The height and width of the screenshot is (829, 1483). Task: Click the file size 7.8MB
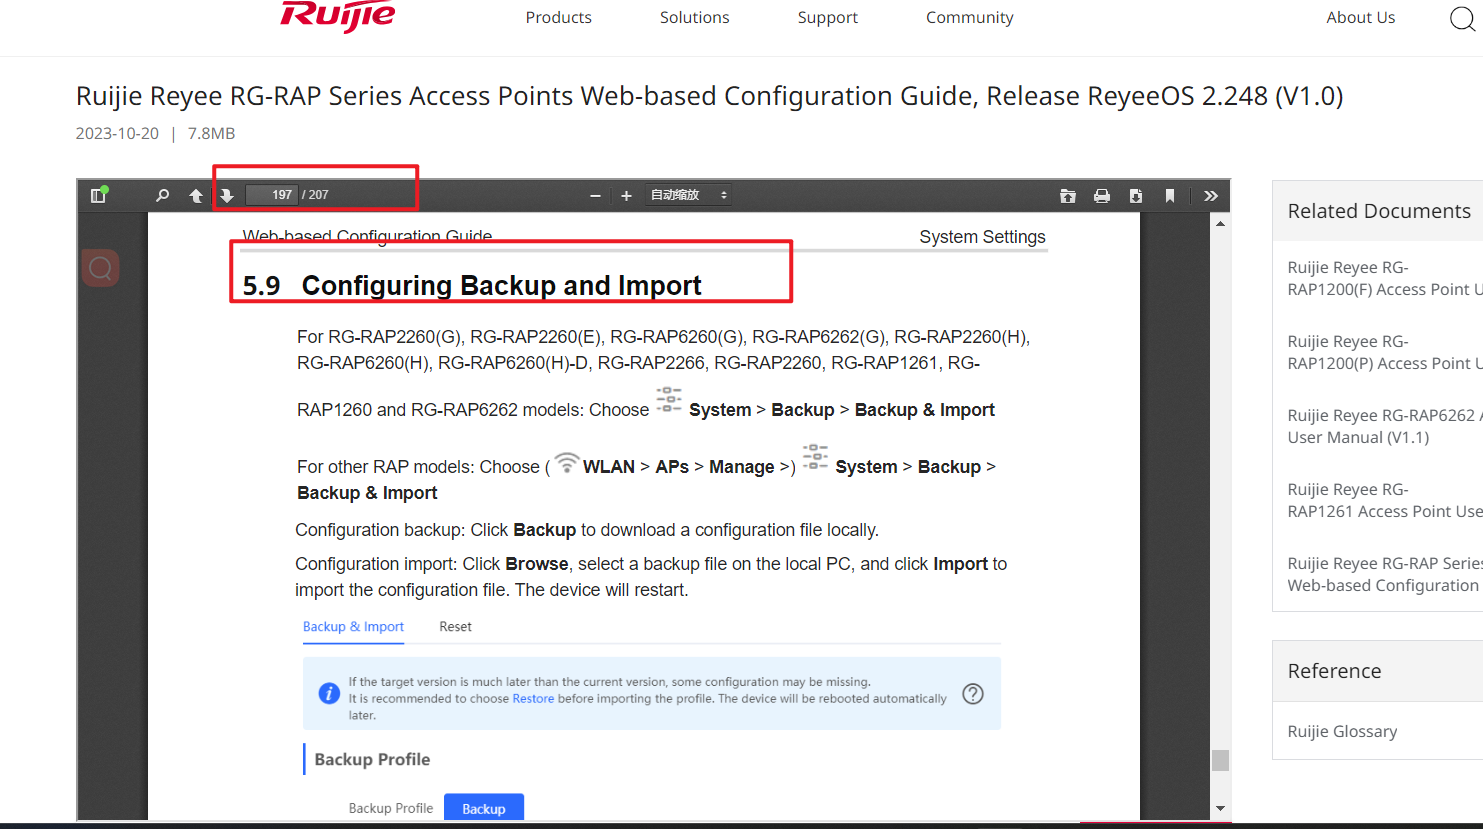click(211, 133)
